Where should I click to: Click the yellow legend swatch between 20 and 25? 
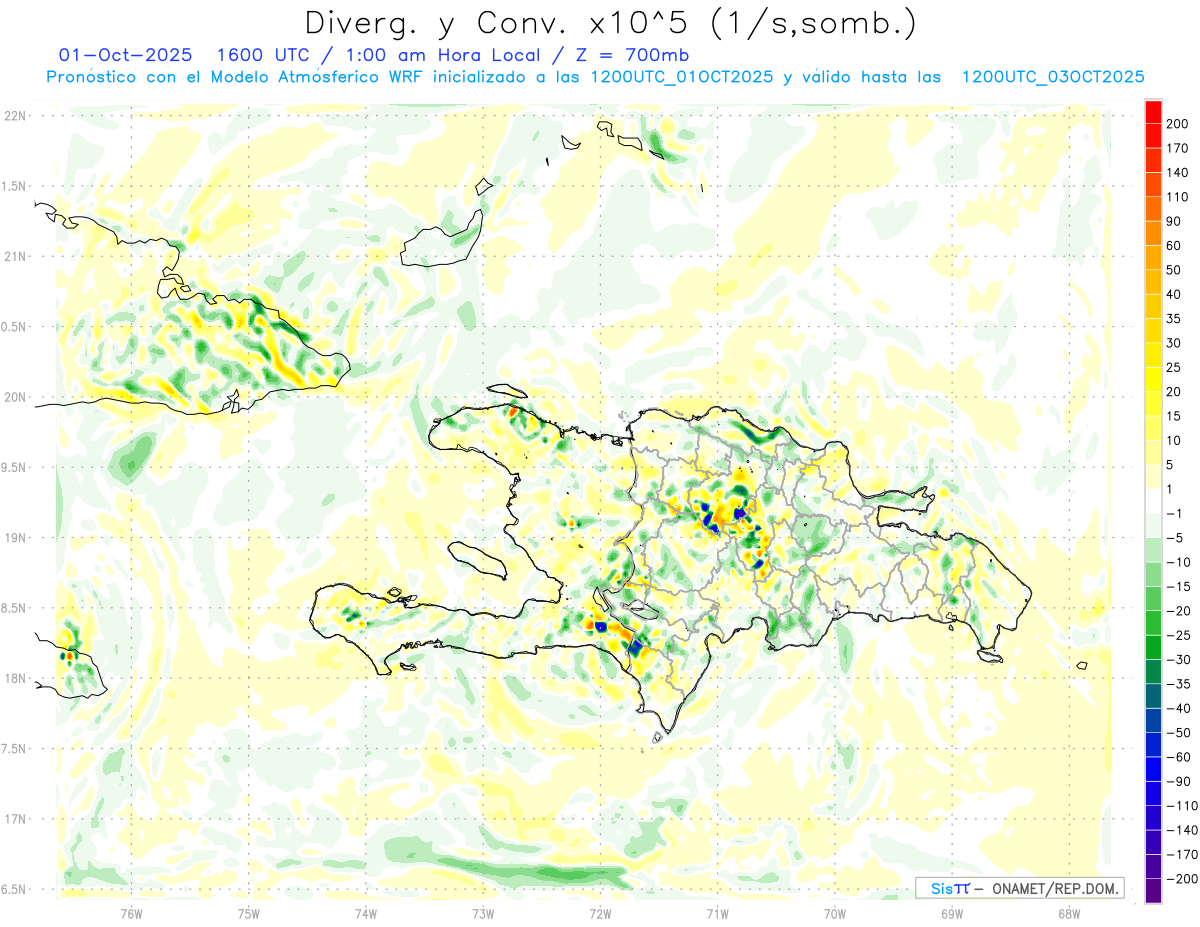click(1153, 379)
